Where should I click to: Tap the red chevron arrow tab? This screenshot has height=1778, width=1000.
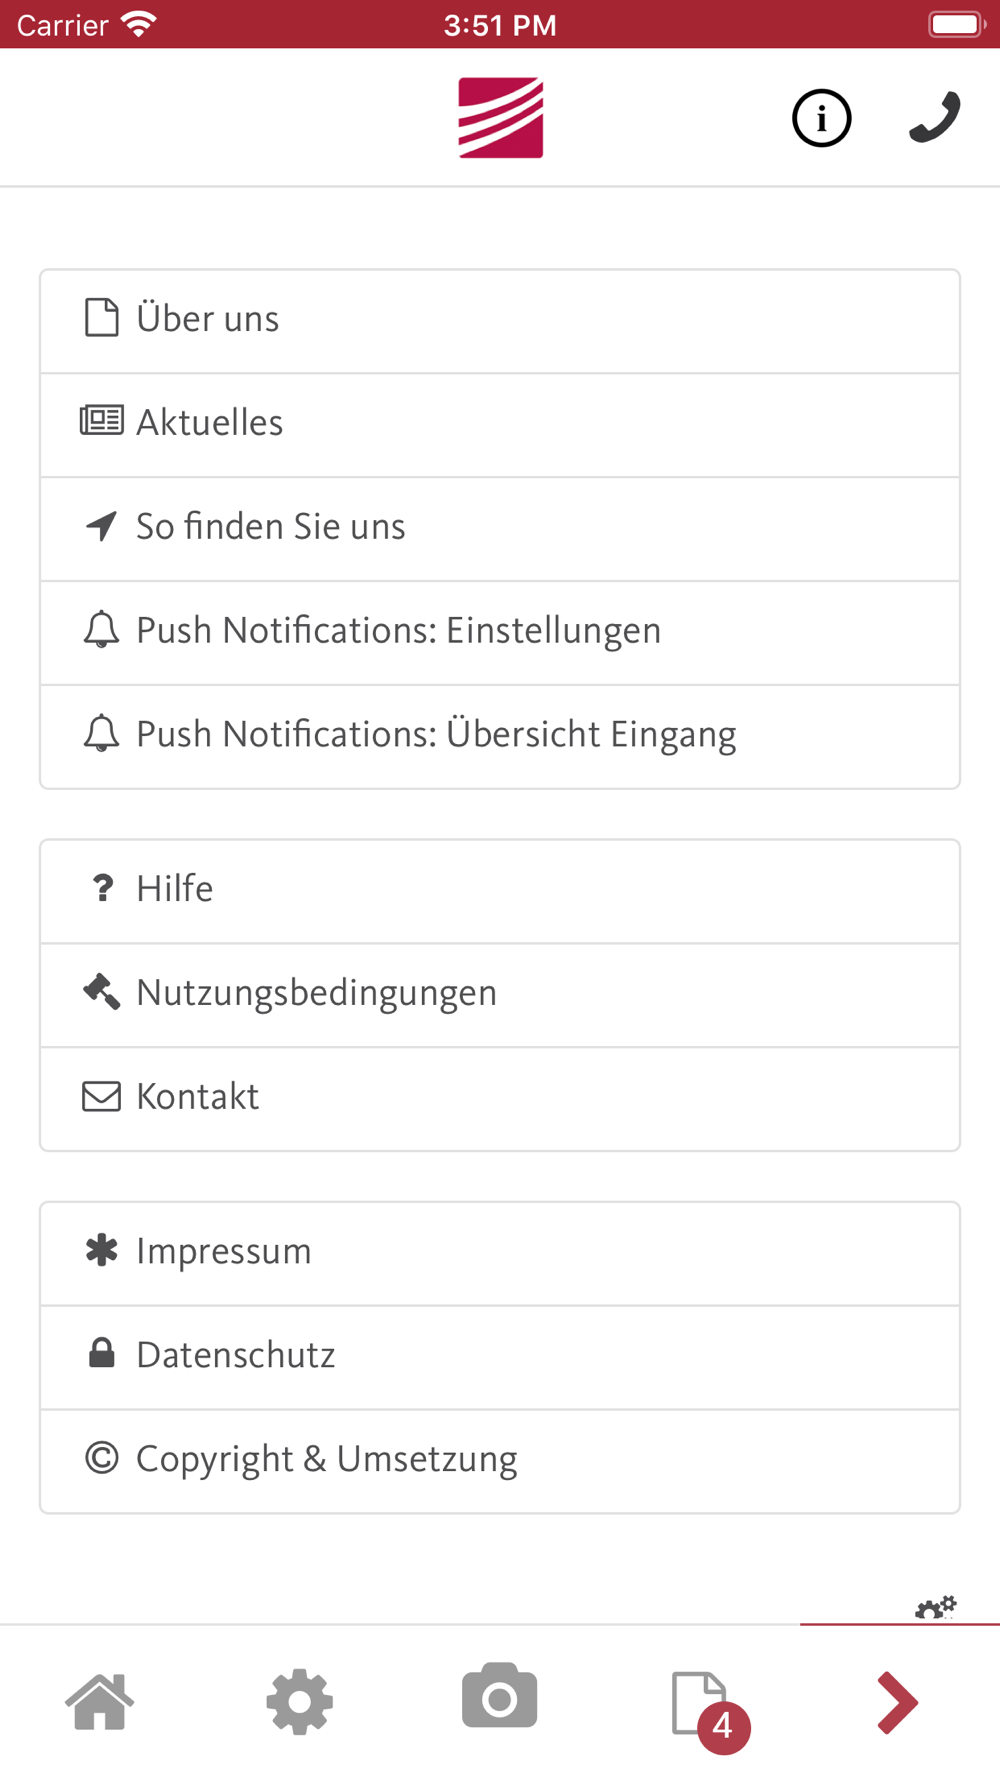click(898, 1701)
